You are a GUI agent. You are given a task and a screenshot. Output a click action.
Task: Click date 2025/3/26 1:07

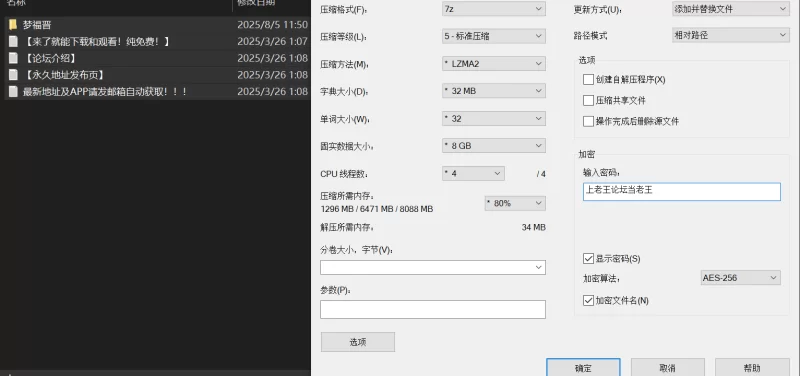click(272, 42)
